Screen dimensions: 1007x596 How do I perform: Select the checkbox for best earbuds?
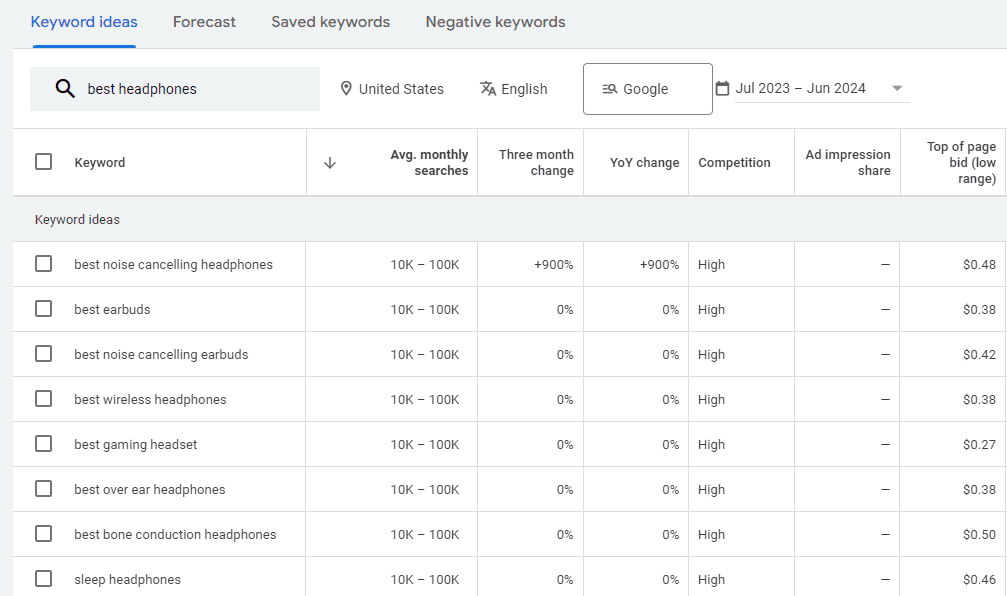click(x=43, y=309)
